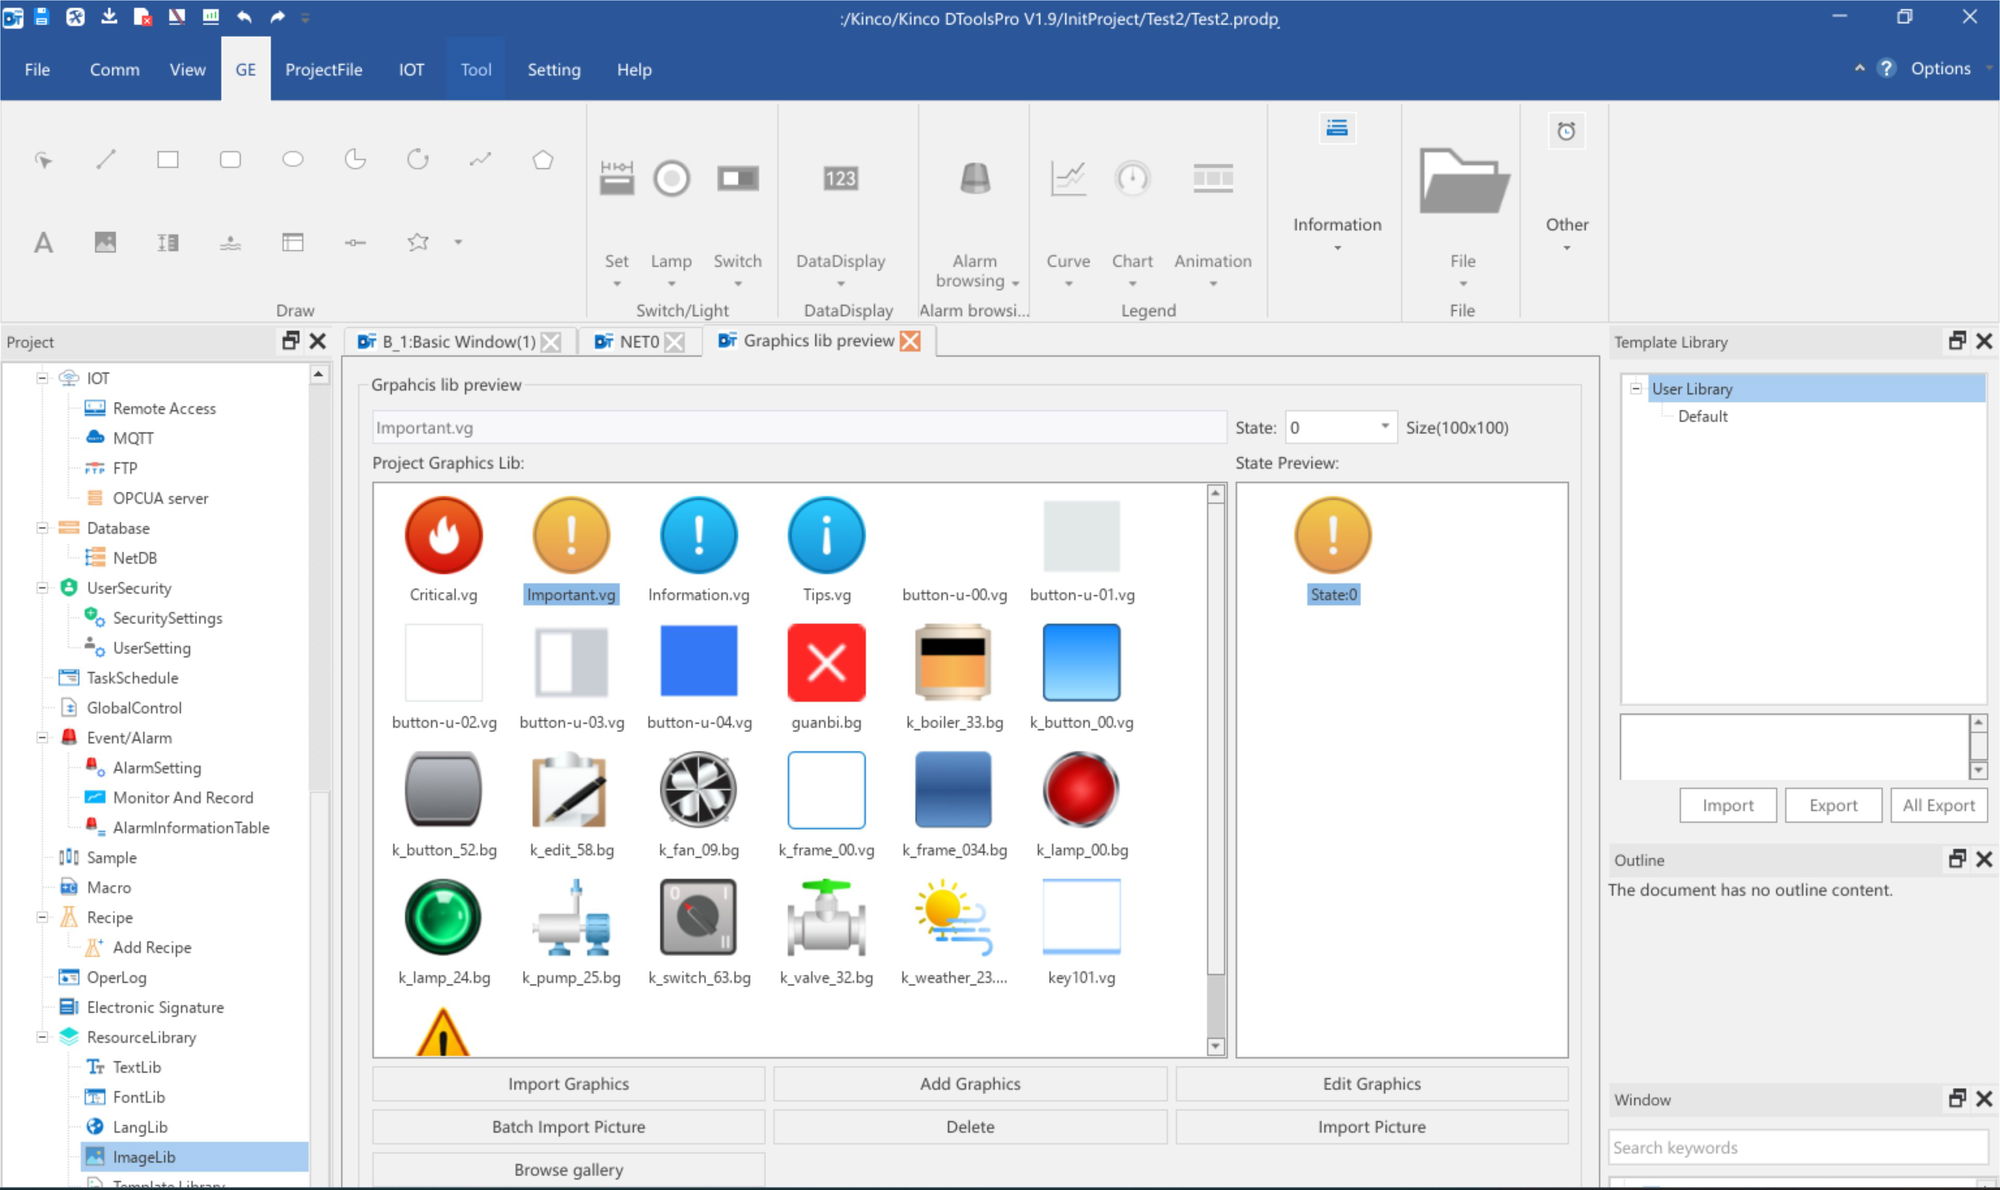Expand the Information dropdown in ribbon
Screen dimensions: 2000x1190
pos(1337,247)
